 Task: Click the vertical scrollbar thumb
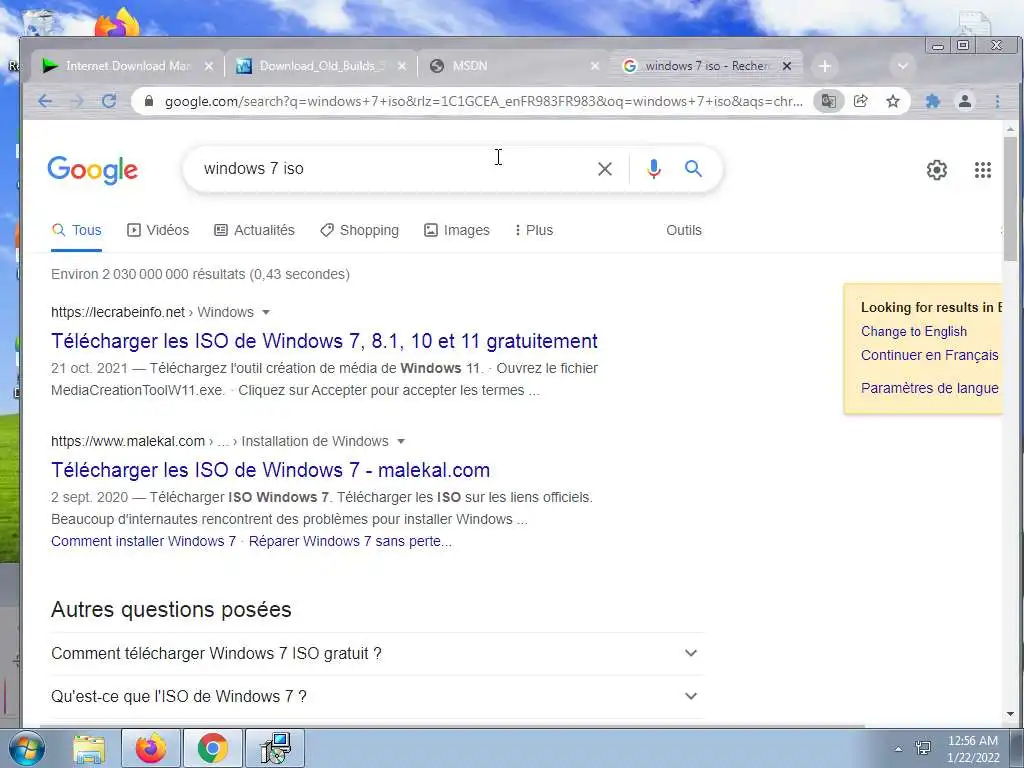tap(1010, 199)
